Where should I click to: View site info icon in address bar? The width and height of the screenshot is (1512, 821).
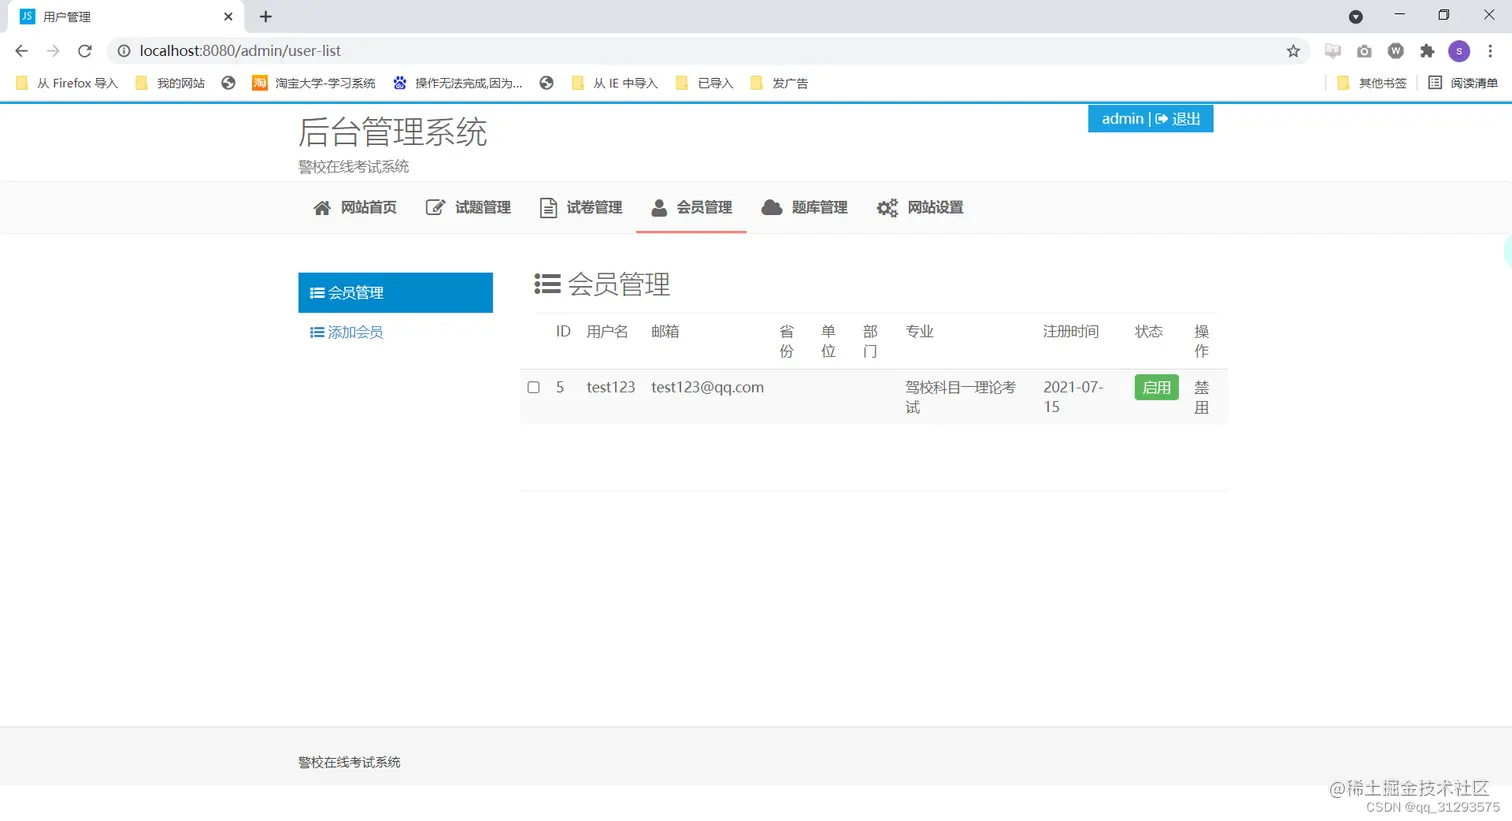click(124, 51)
